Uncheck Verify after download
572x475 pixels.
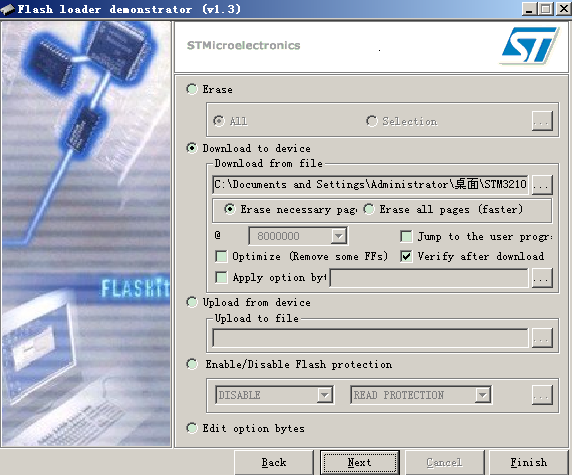pyautogui.click(x=406, y=256)
